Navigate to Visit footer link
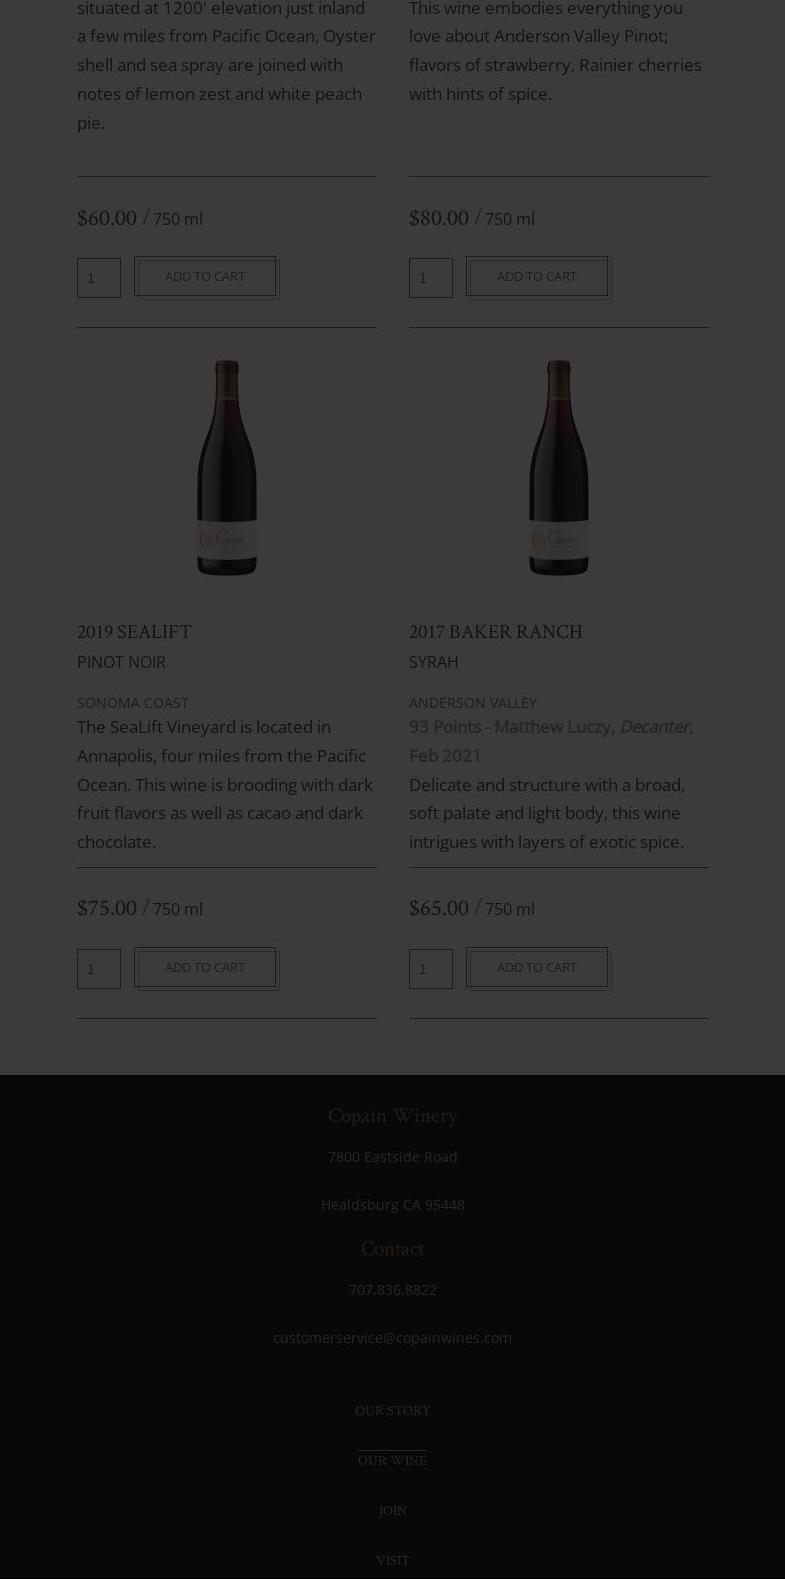This screenshot has height=1579, width=785. point(392,1561)
